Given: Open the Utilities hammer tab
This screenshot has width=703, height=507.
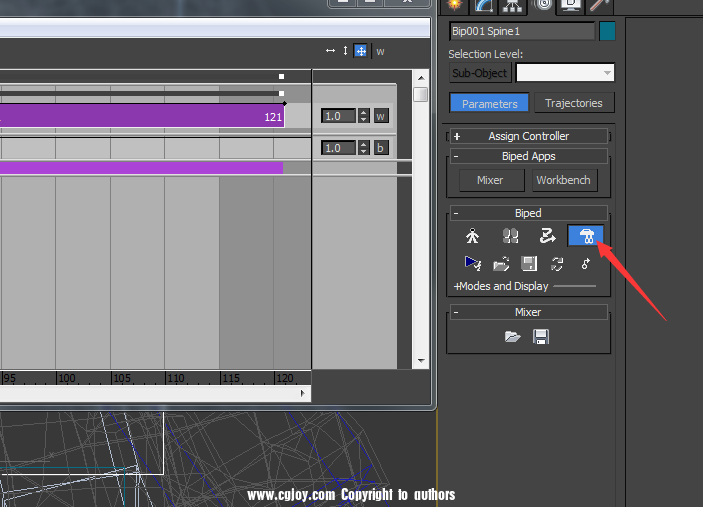Looking at the screenshot, I should 599,5.
